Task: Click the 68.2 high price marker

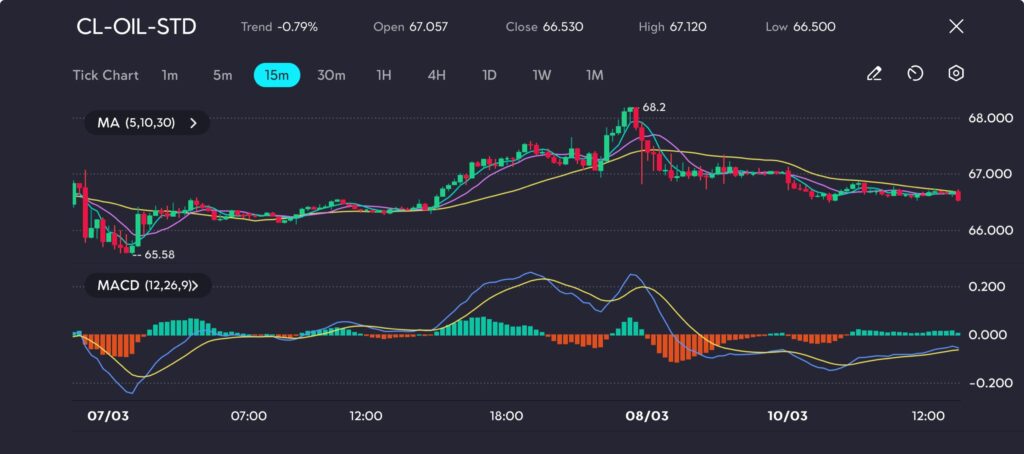Action: (653, 106)
